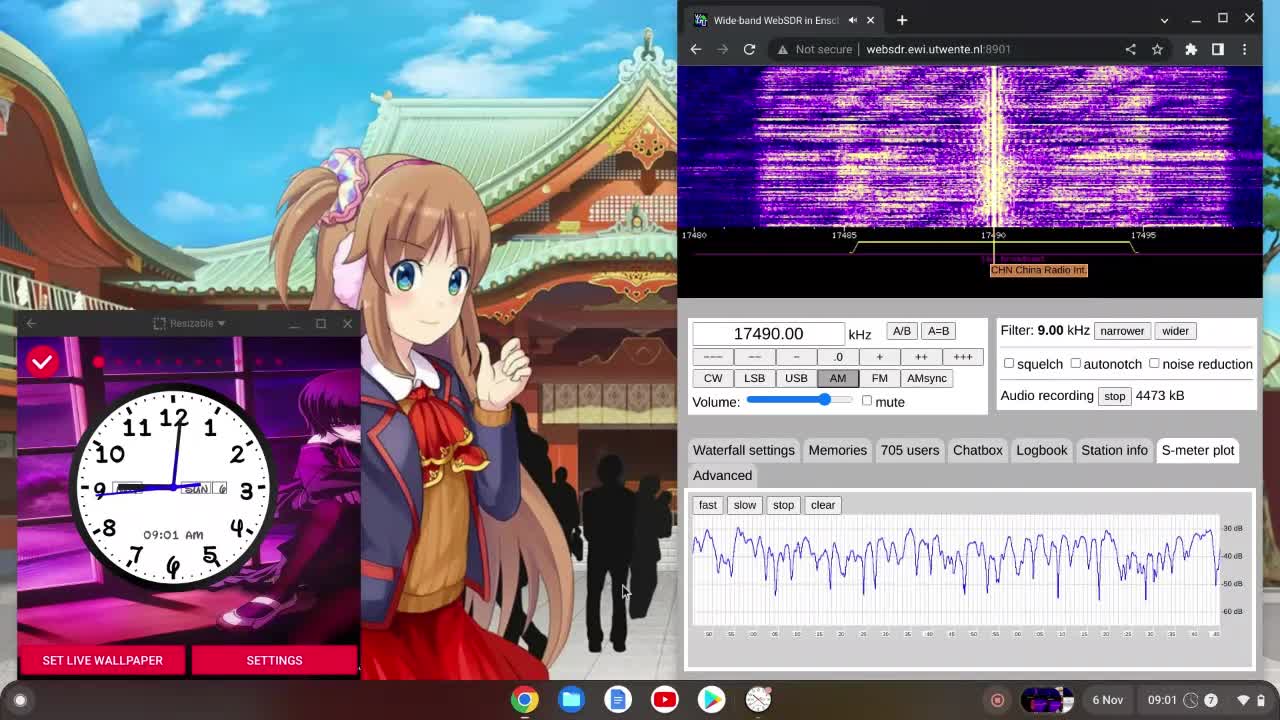
Task: Click the CHN China Radio Int. label
Action: 1038,270
